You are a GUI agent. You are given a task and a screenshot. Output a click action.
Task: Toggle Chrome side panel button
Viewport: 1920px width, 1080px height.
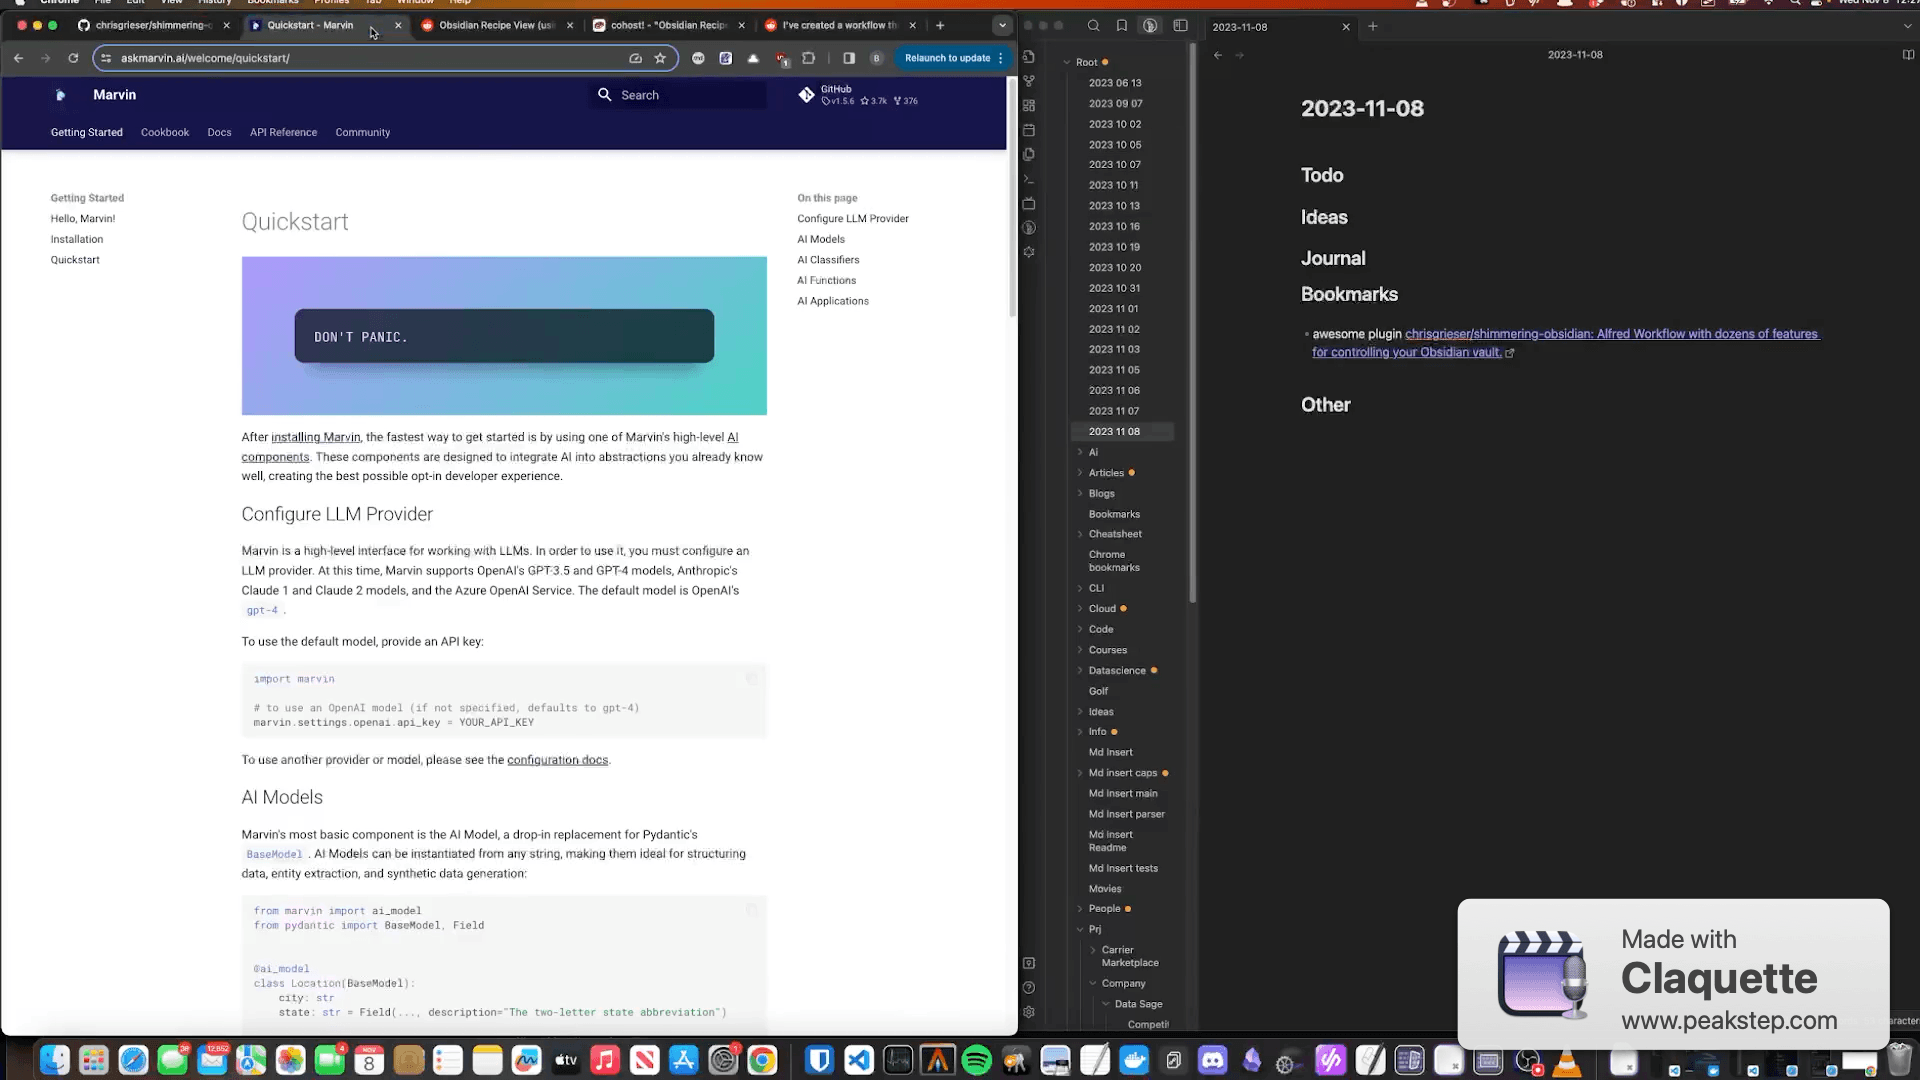pyautogui.click(x=849, y=58)
